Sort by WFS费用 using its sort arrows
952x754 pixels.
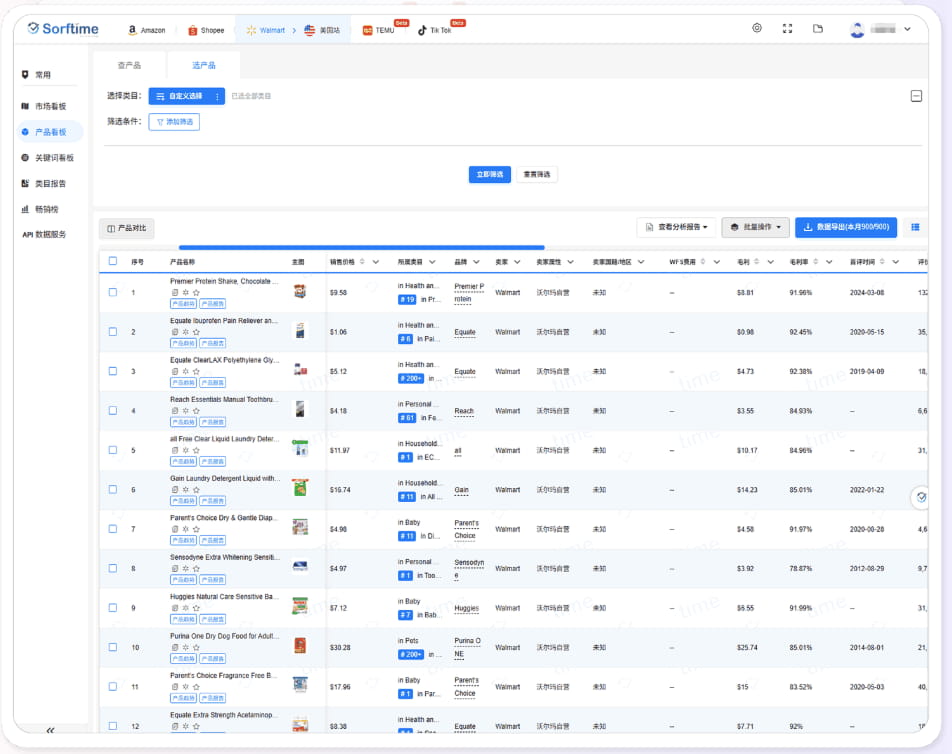(702, 262)
